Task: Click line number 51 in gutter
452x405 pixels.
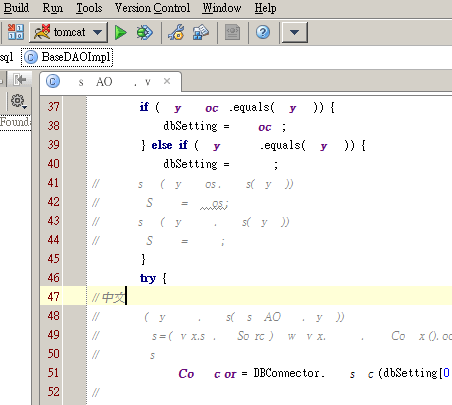Action: point(53,373)
